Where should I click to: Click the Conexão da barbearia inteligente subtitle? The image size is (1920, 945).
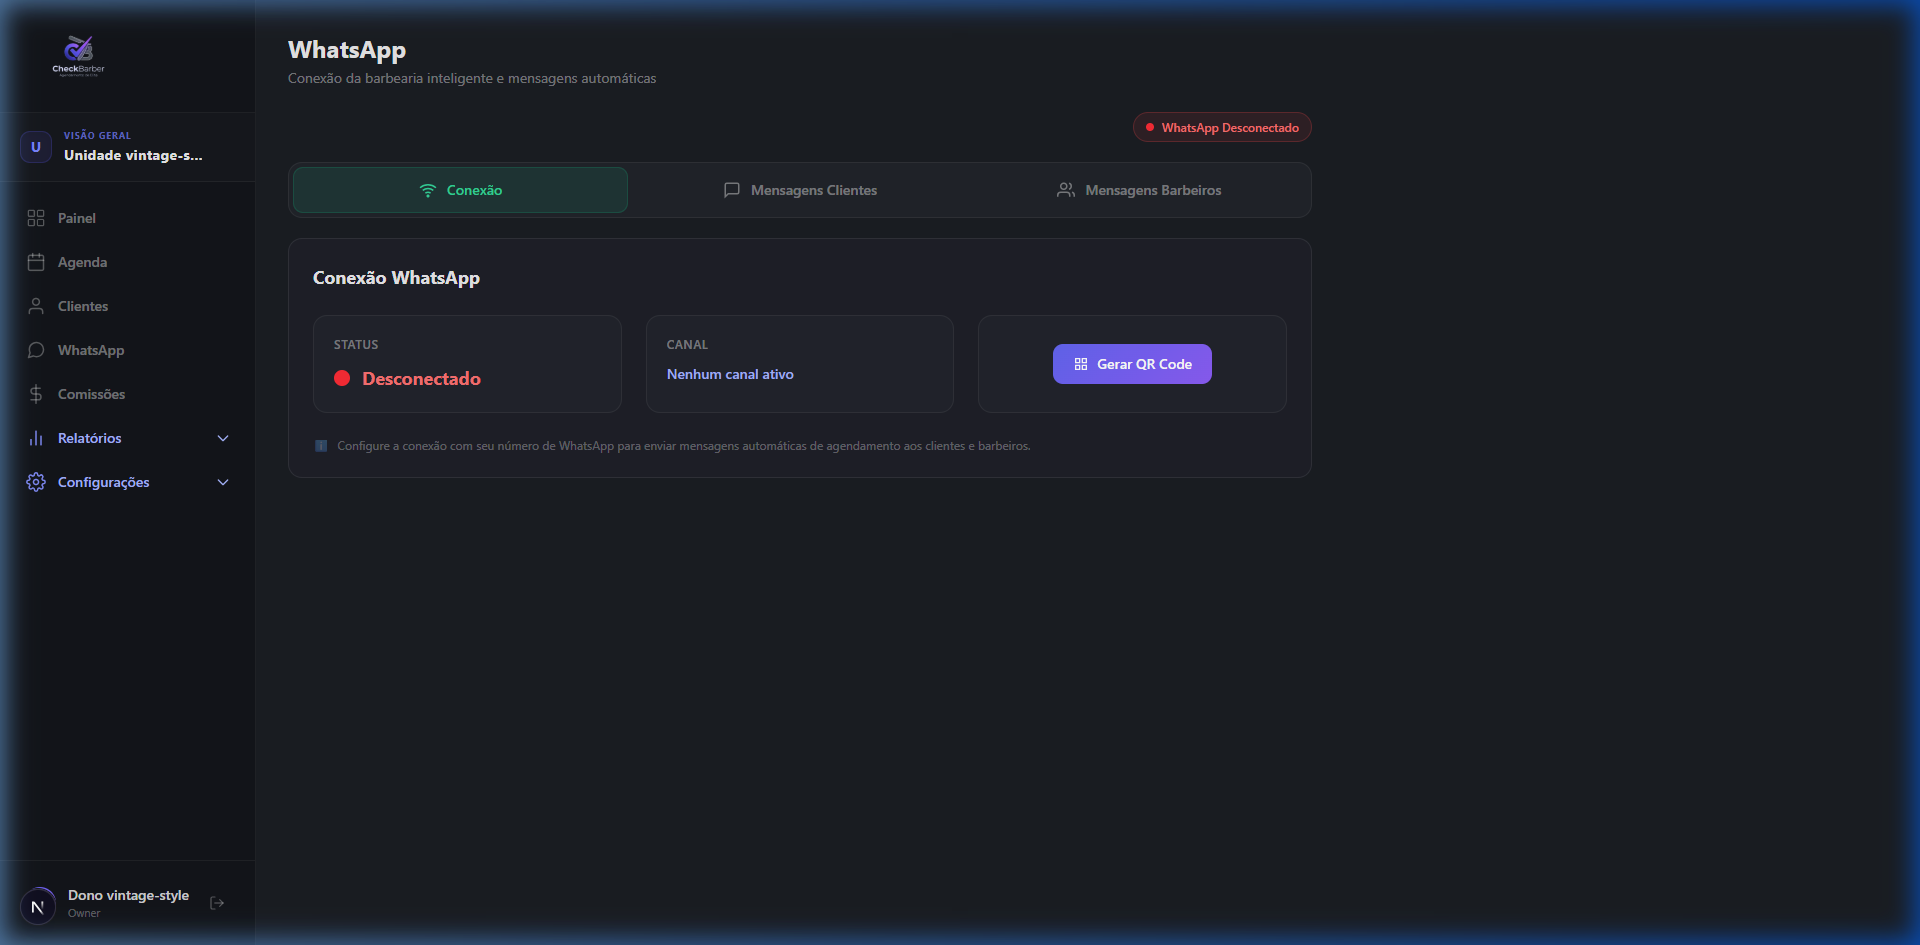coord(472,78)
